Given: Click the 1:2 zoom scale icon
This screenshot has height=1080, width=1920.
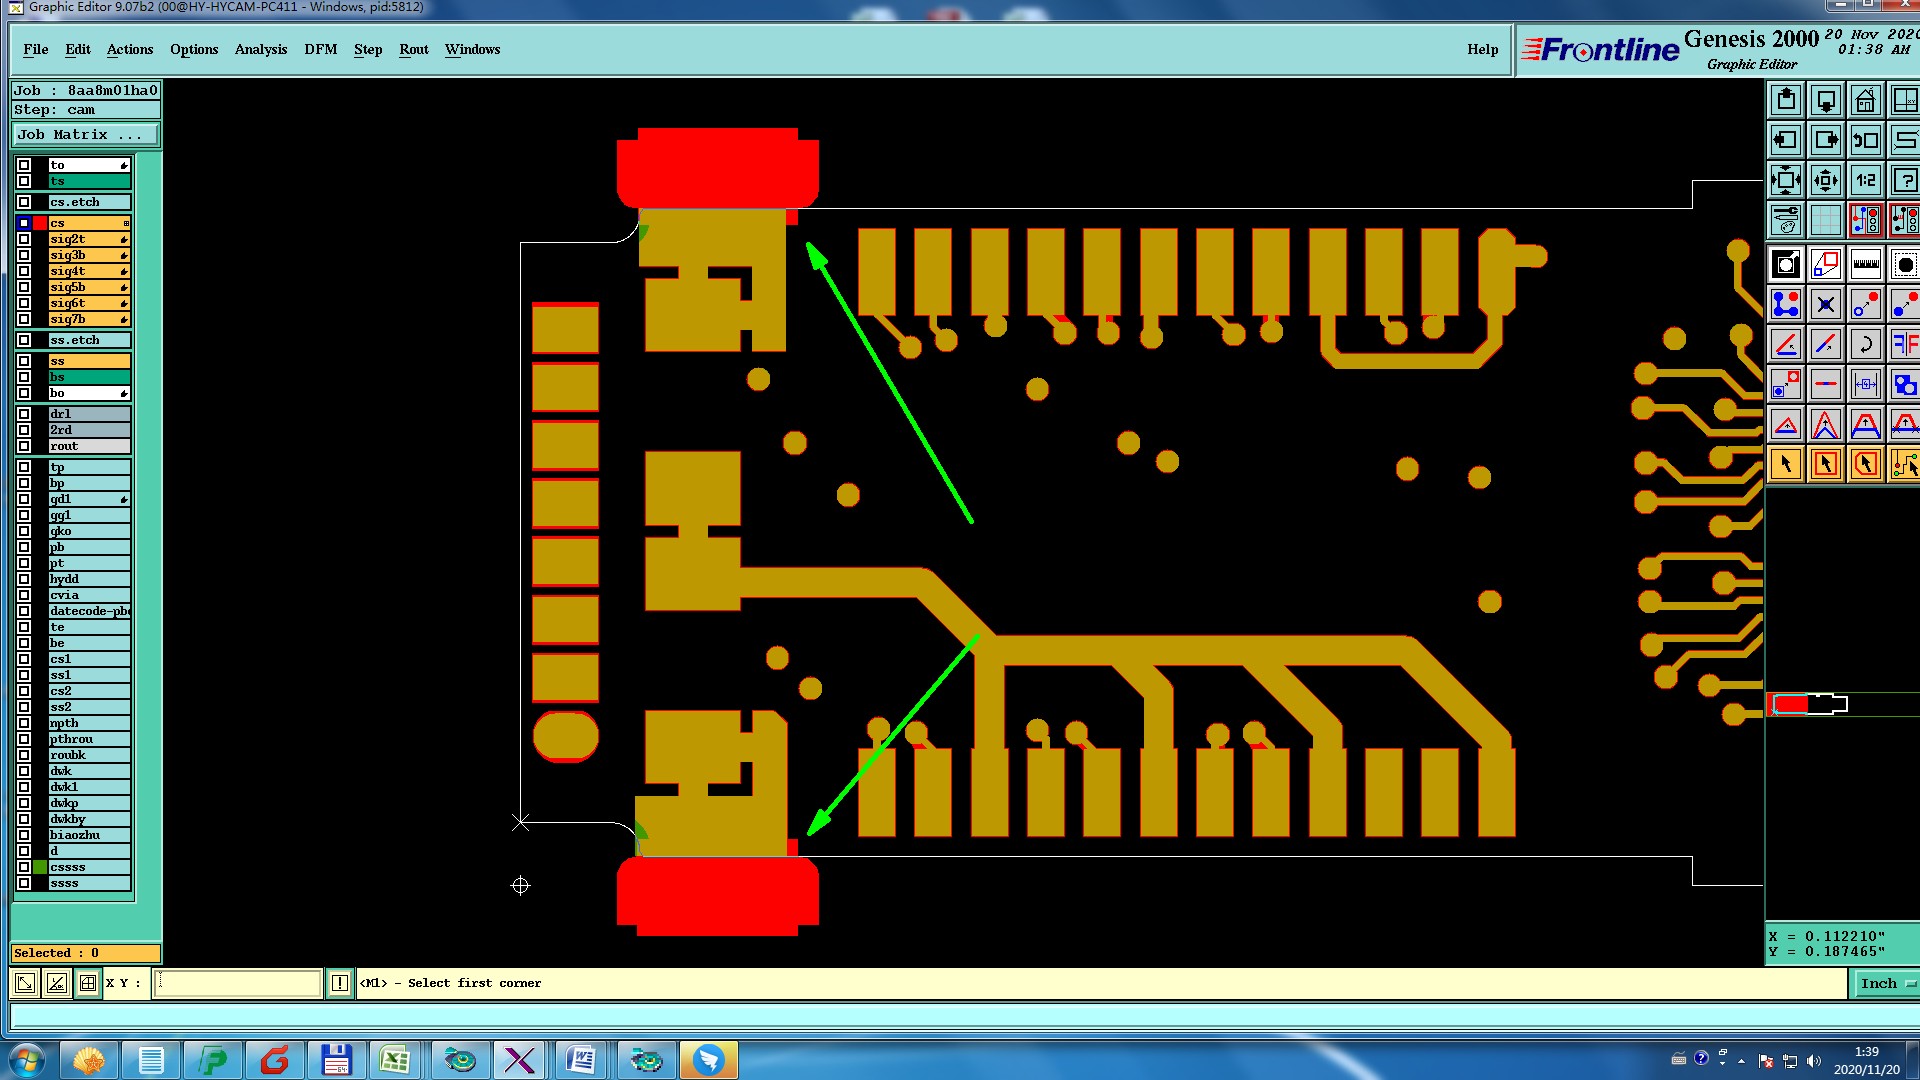Looking at the screenshot, I should pyautogui.click(x=1865, y=180).
